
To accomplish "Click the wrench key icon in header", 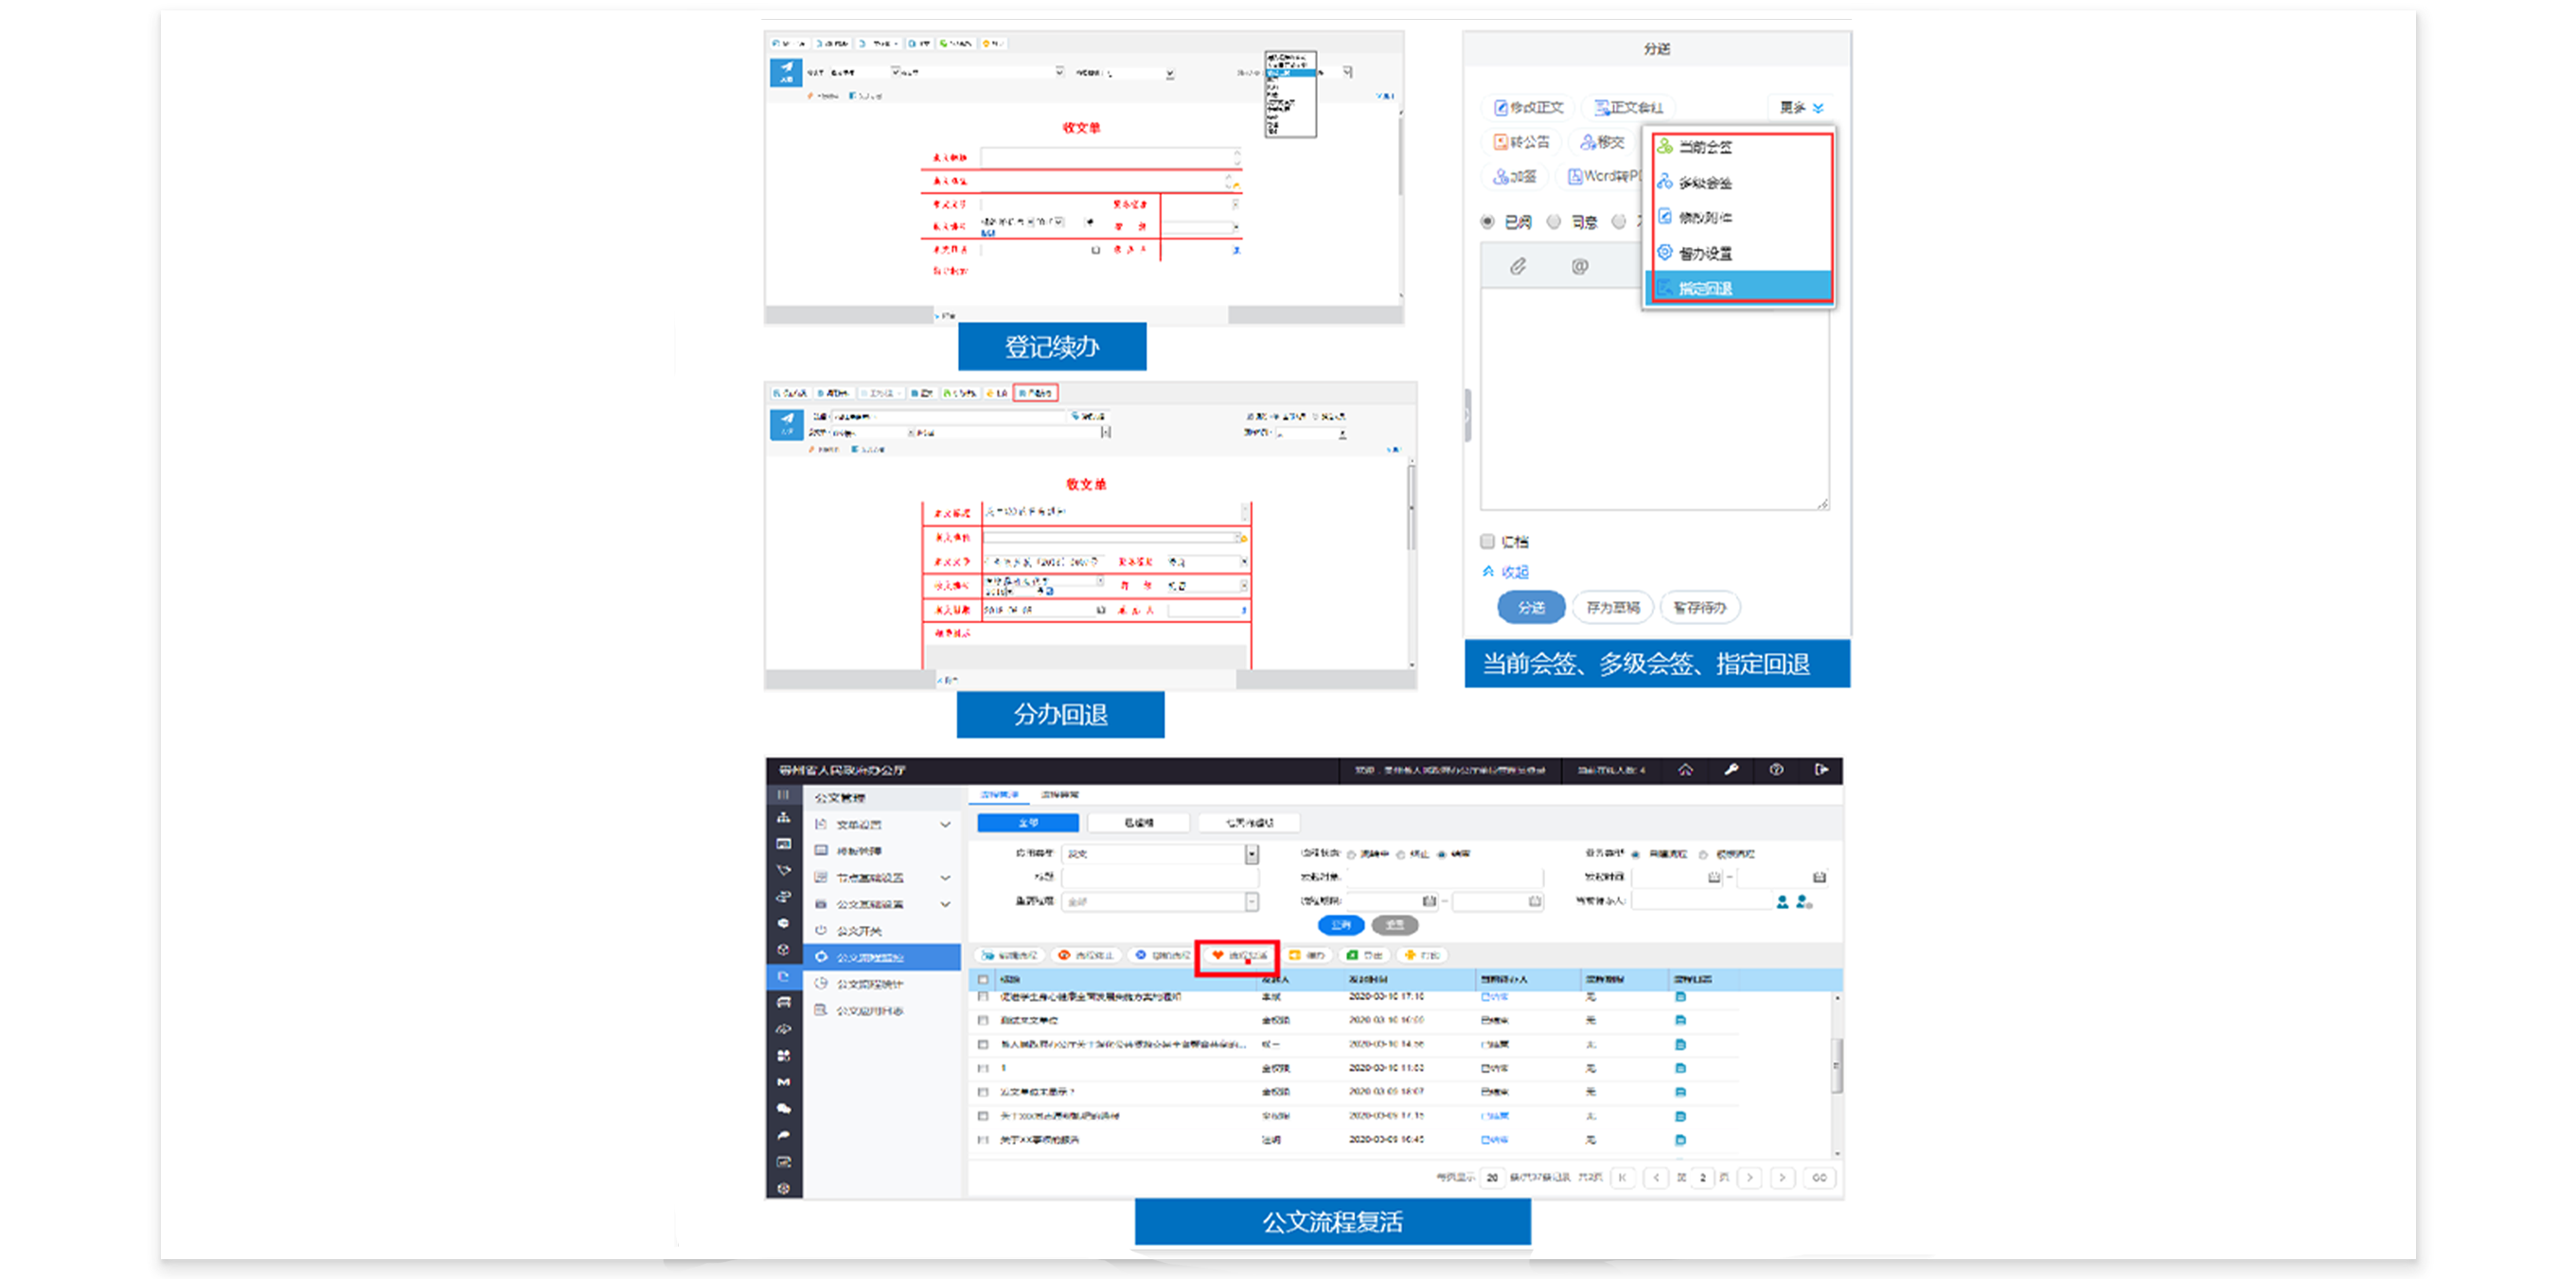I will pyautogui.click(x=1731, y=769).
